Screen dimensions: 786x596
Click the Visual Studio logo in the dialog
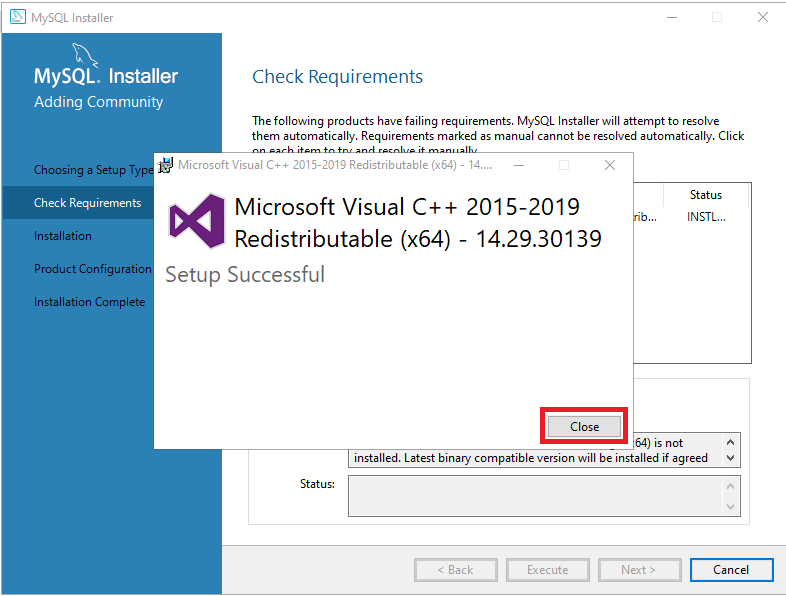point(195,222)
